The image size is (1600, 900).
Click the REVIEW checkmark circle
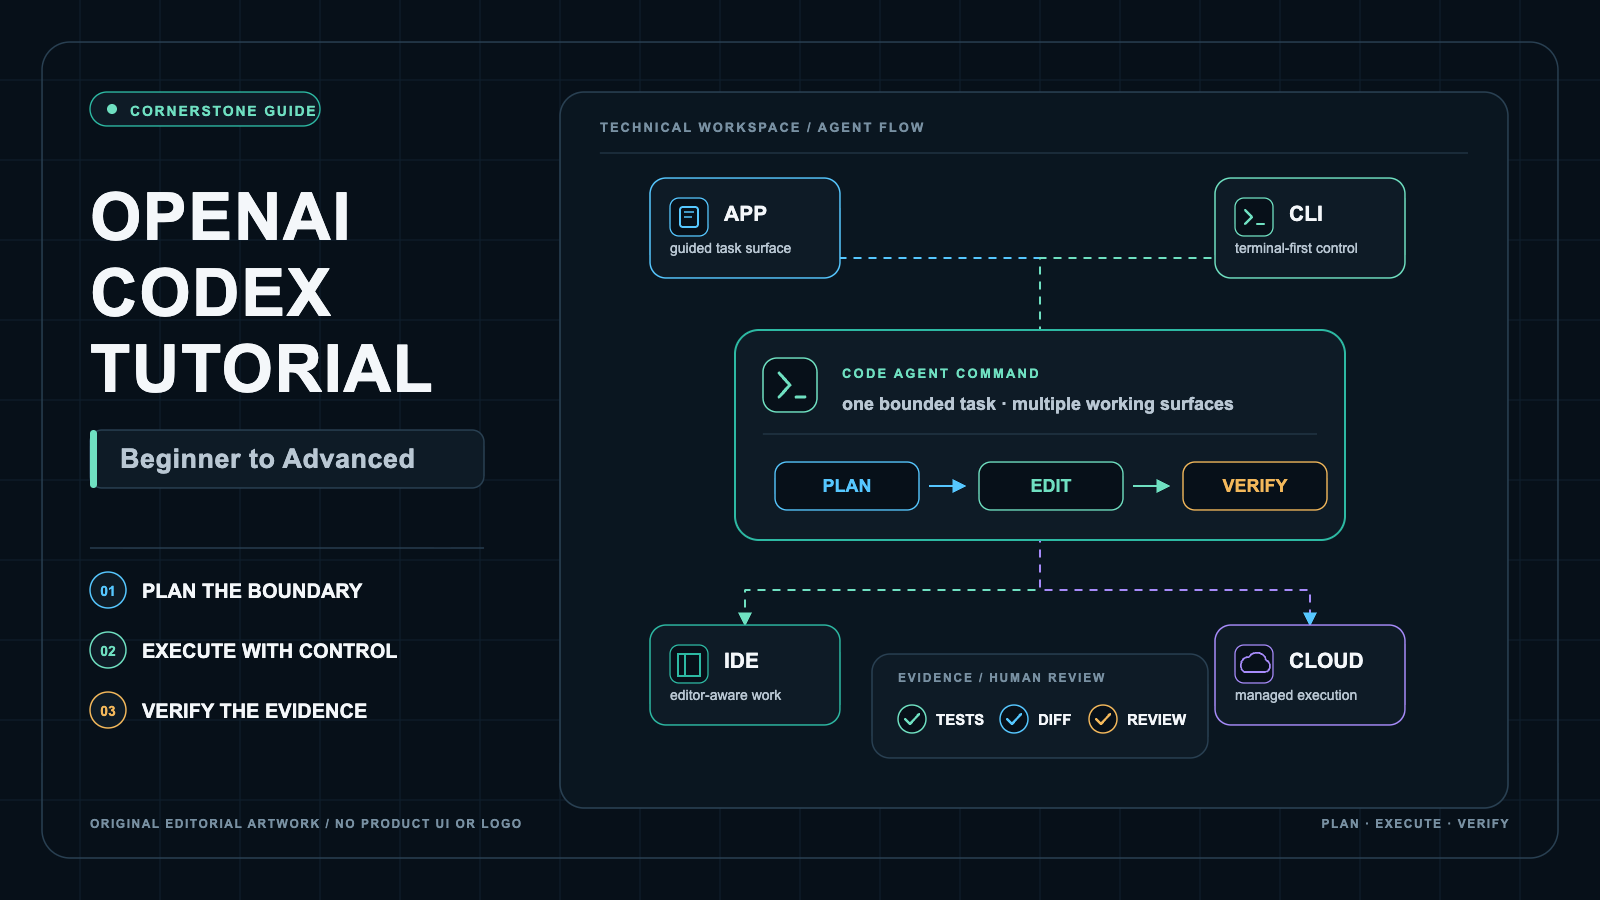(x=1103, y=719)
